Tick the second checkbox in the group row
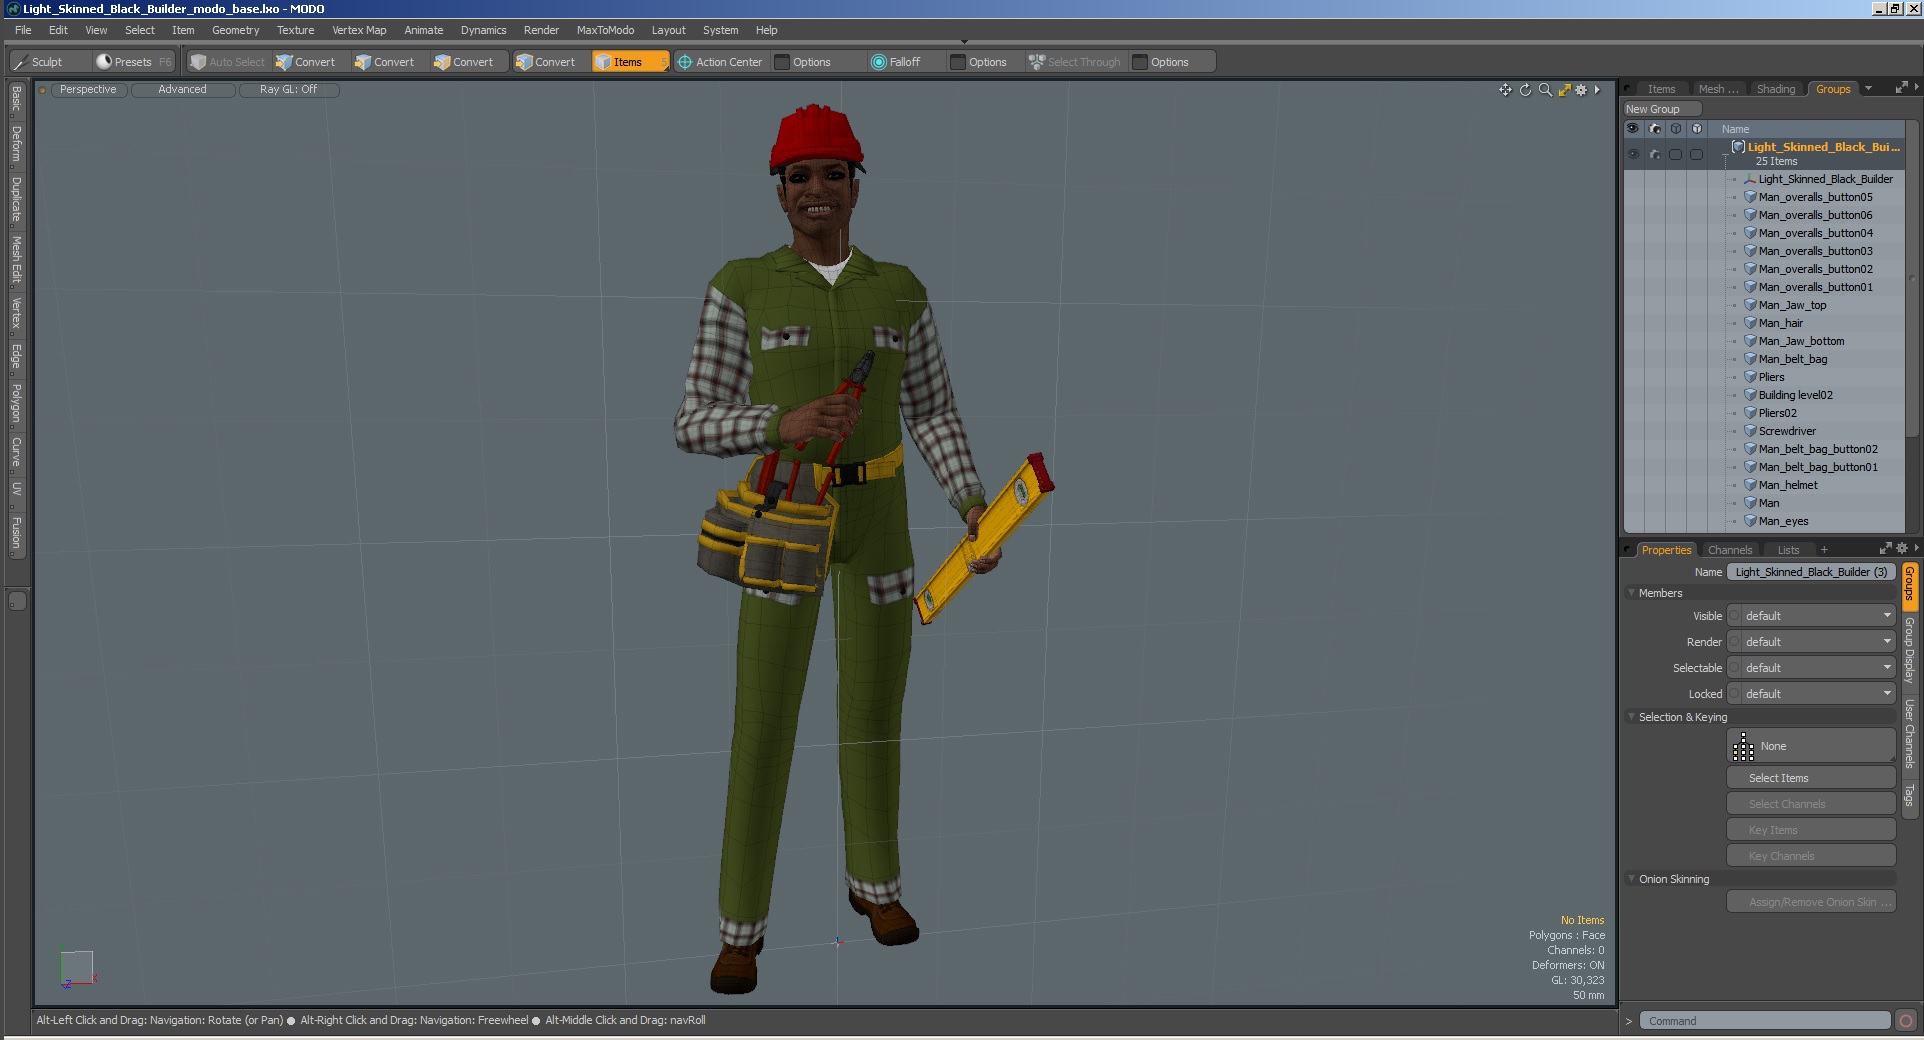The height and width of the screenshot is (1040, 1924). pyautogui.click(x=1697, y=155)
